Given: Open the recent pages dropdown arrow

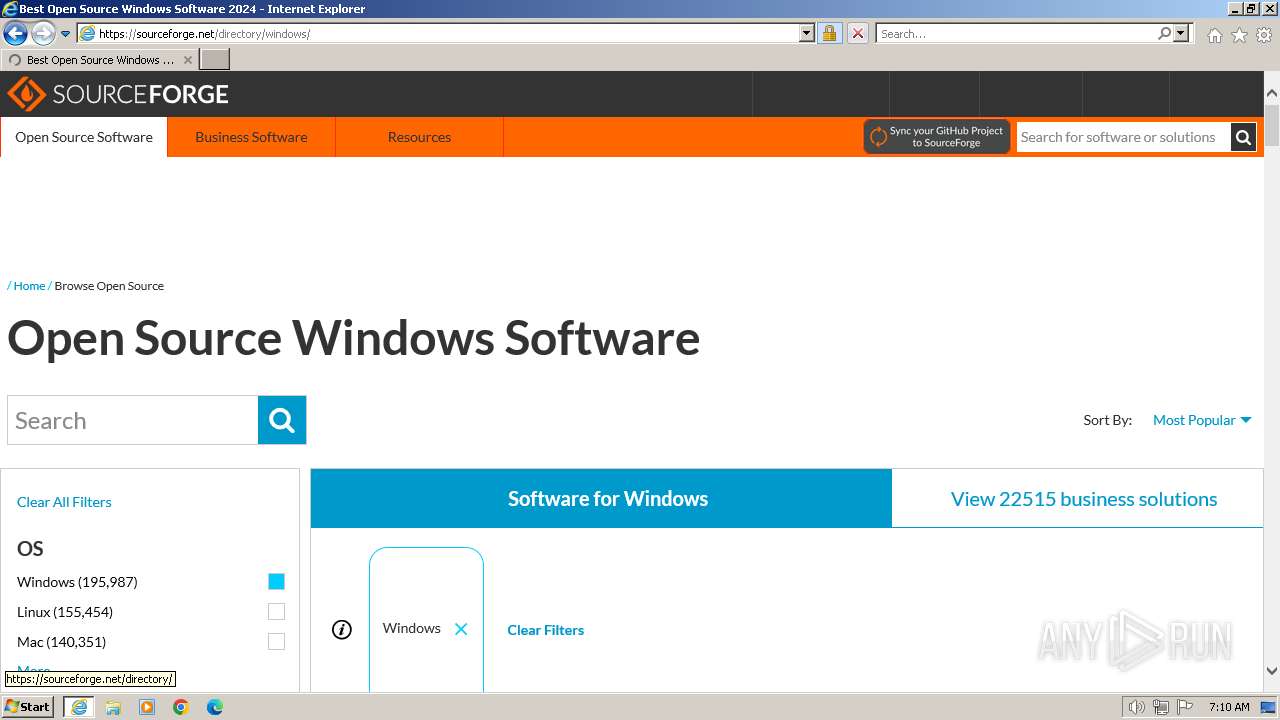Looking at the screenshot, I should pyautogui.click(x=66, y=33).
